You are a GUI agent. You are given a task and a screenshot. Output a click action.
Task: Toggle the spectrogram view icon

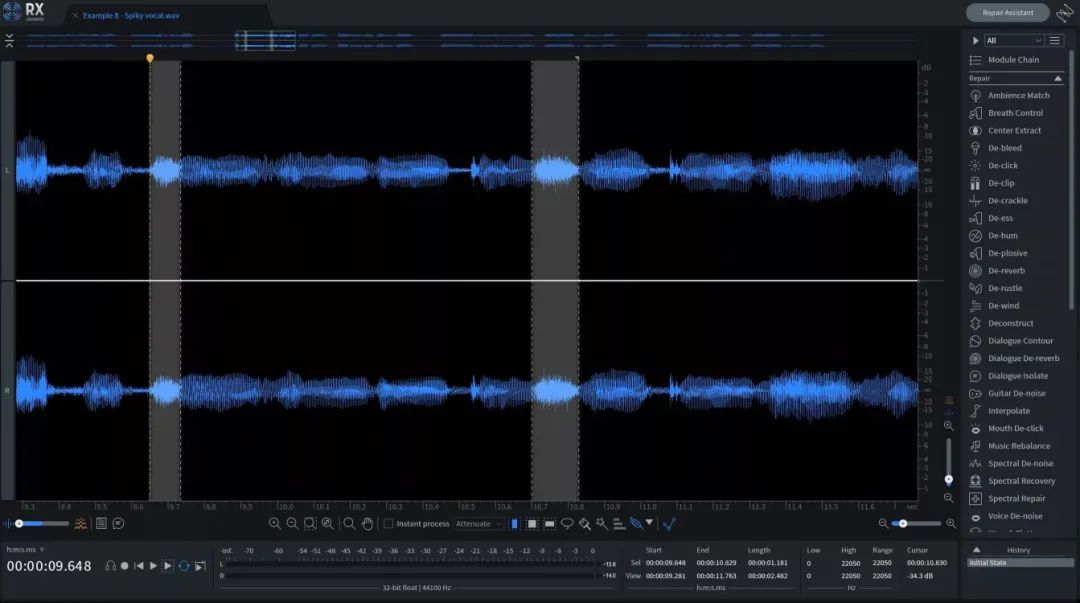point(81,524)
